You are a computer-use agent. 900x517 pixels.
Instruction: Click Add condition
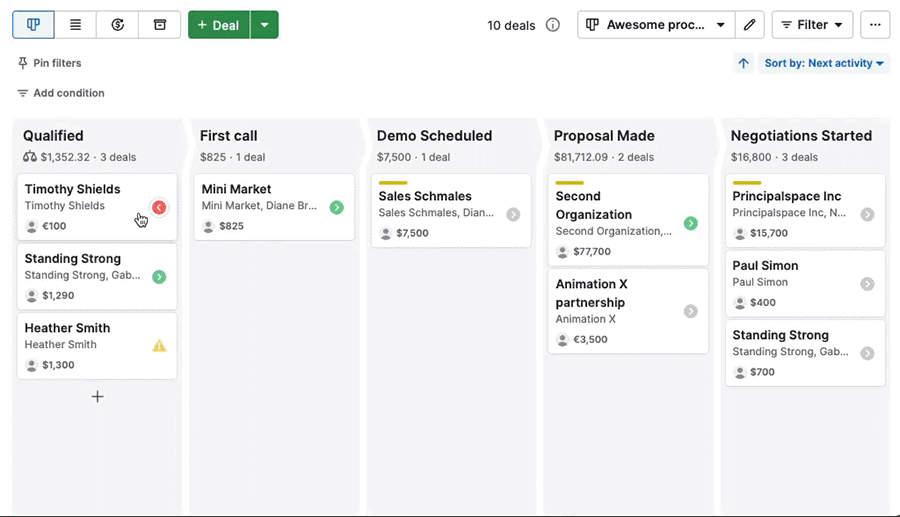60,93
